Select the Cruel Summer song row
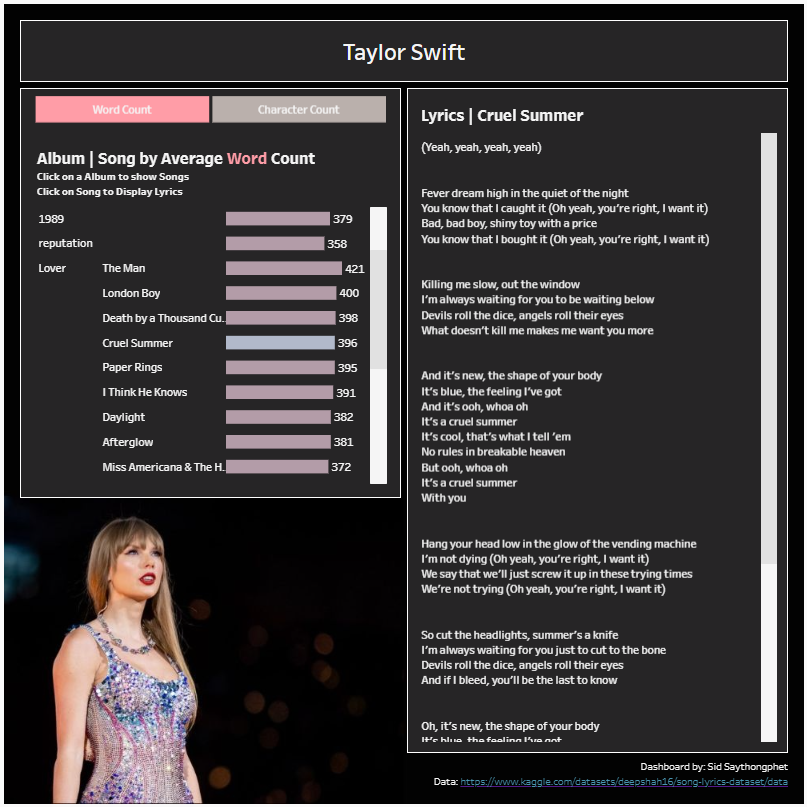The image size is (807, 807). pos(137,343)
